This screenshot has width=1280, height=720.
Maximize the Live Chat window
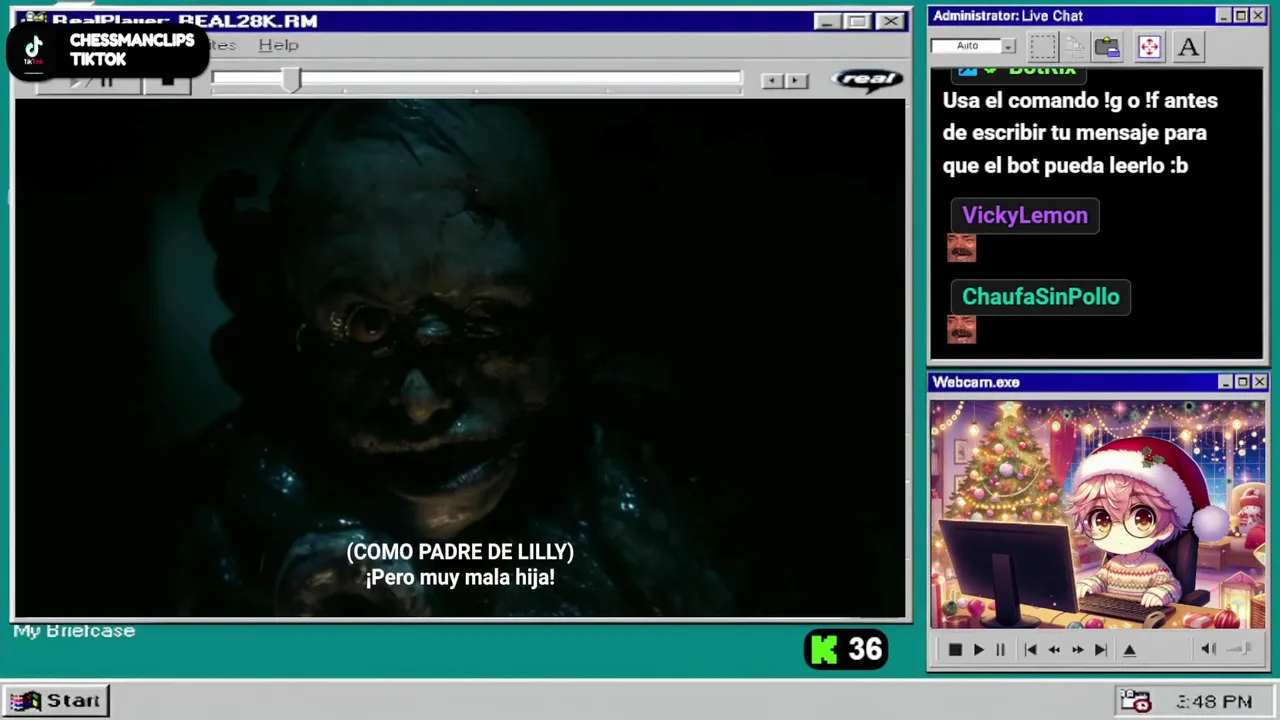pyautogui.click(x=1241, y=16)
